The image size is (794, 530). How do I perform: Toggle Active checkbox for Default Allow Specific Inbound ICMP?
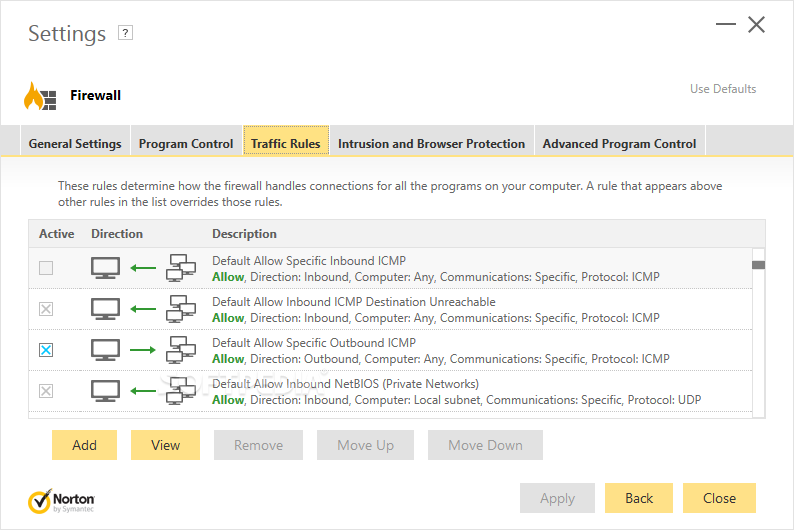[46, 268]
